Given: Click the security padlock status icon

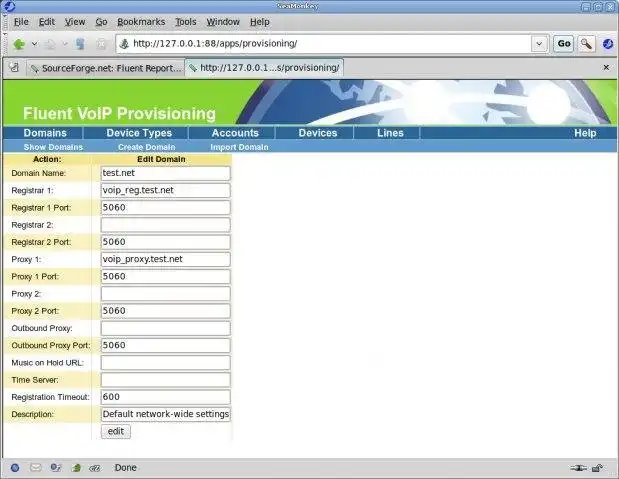Looking at the screenshot, I should 598,468.
